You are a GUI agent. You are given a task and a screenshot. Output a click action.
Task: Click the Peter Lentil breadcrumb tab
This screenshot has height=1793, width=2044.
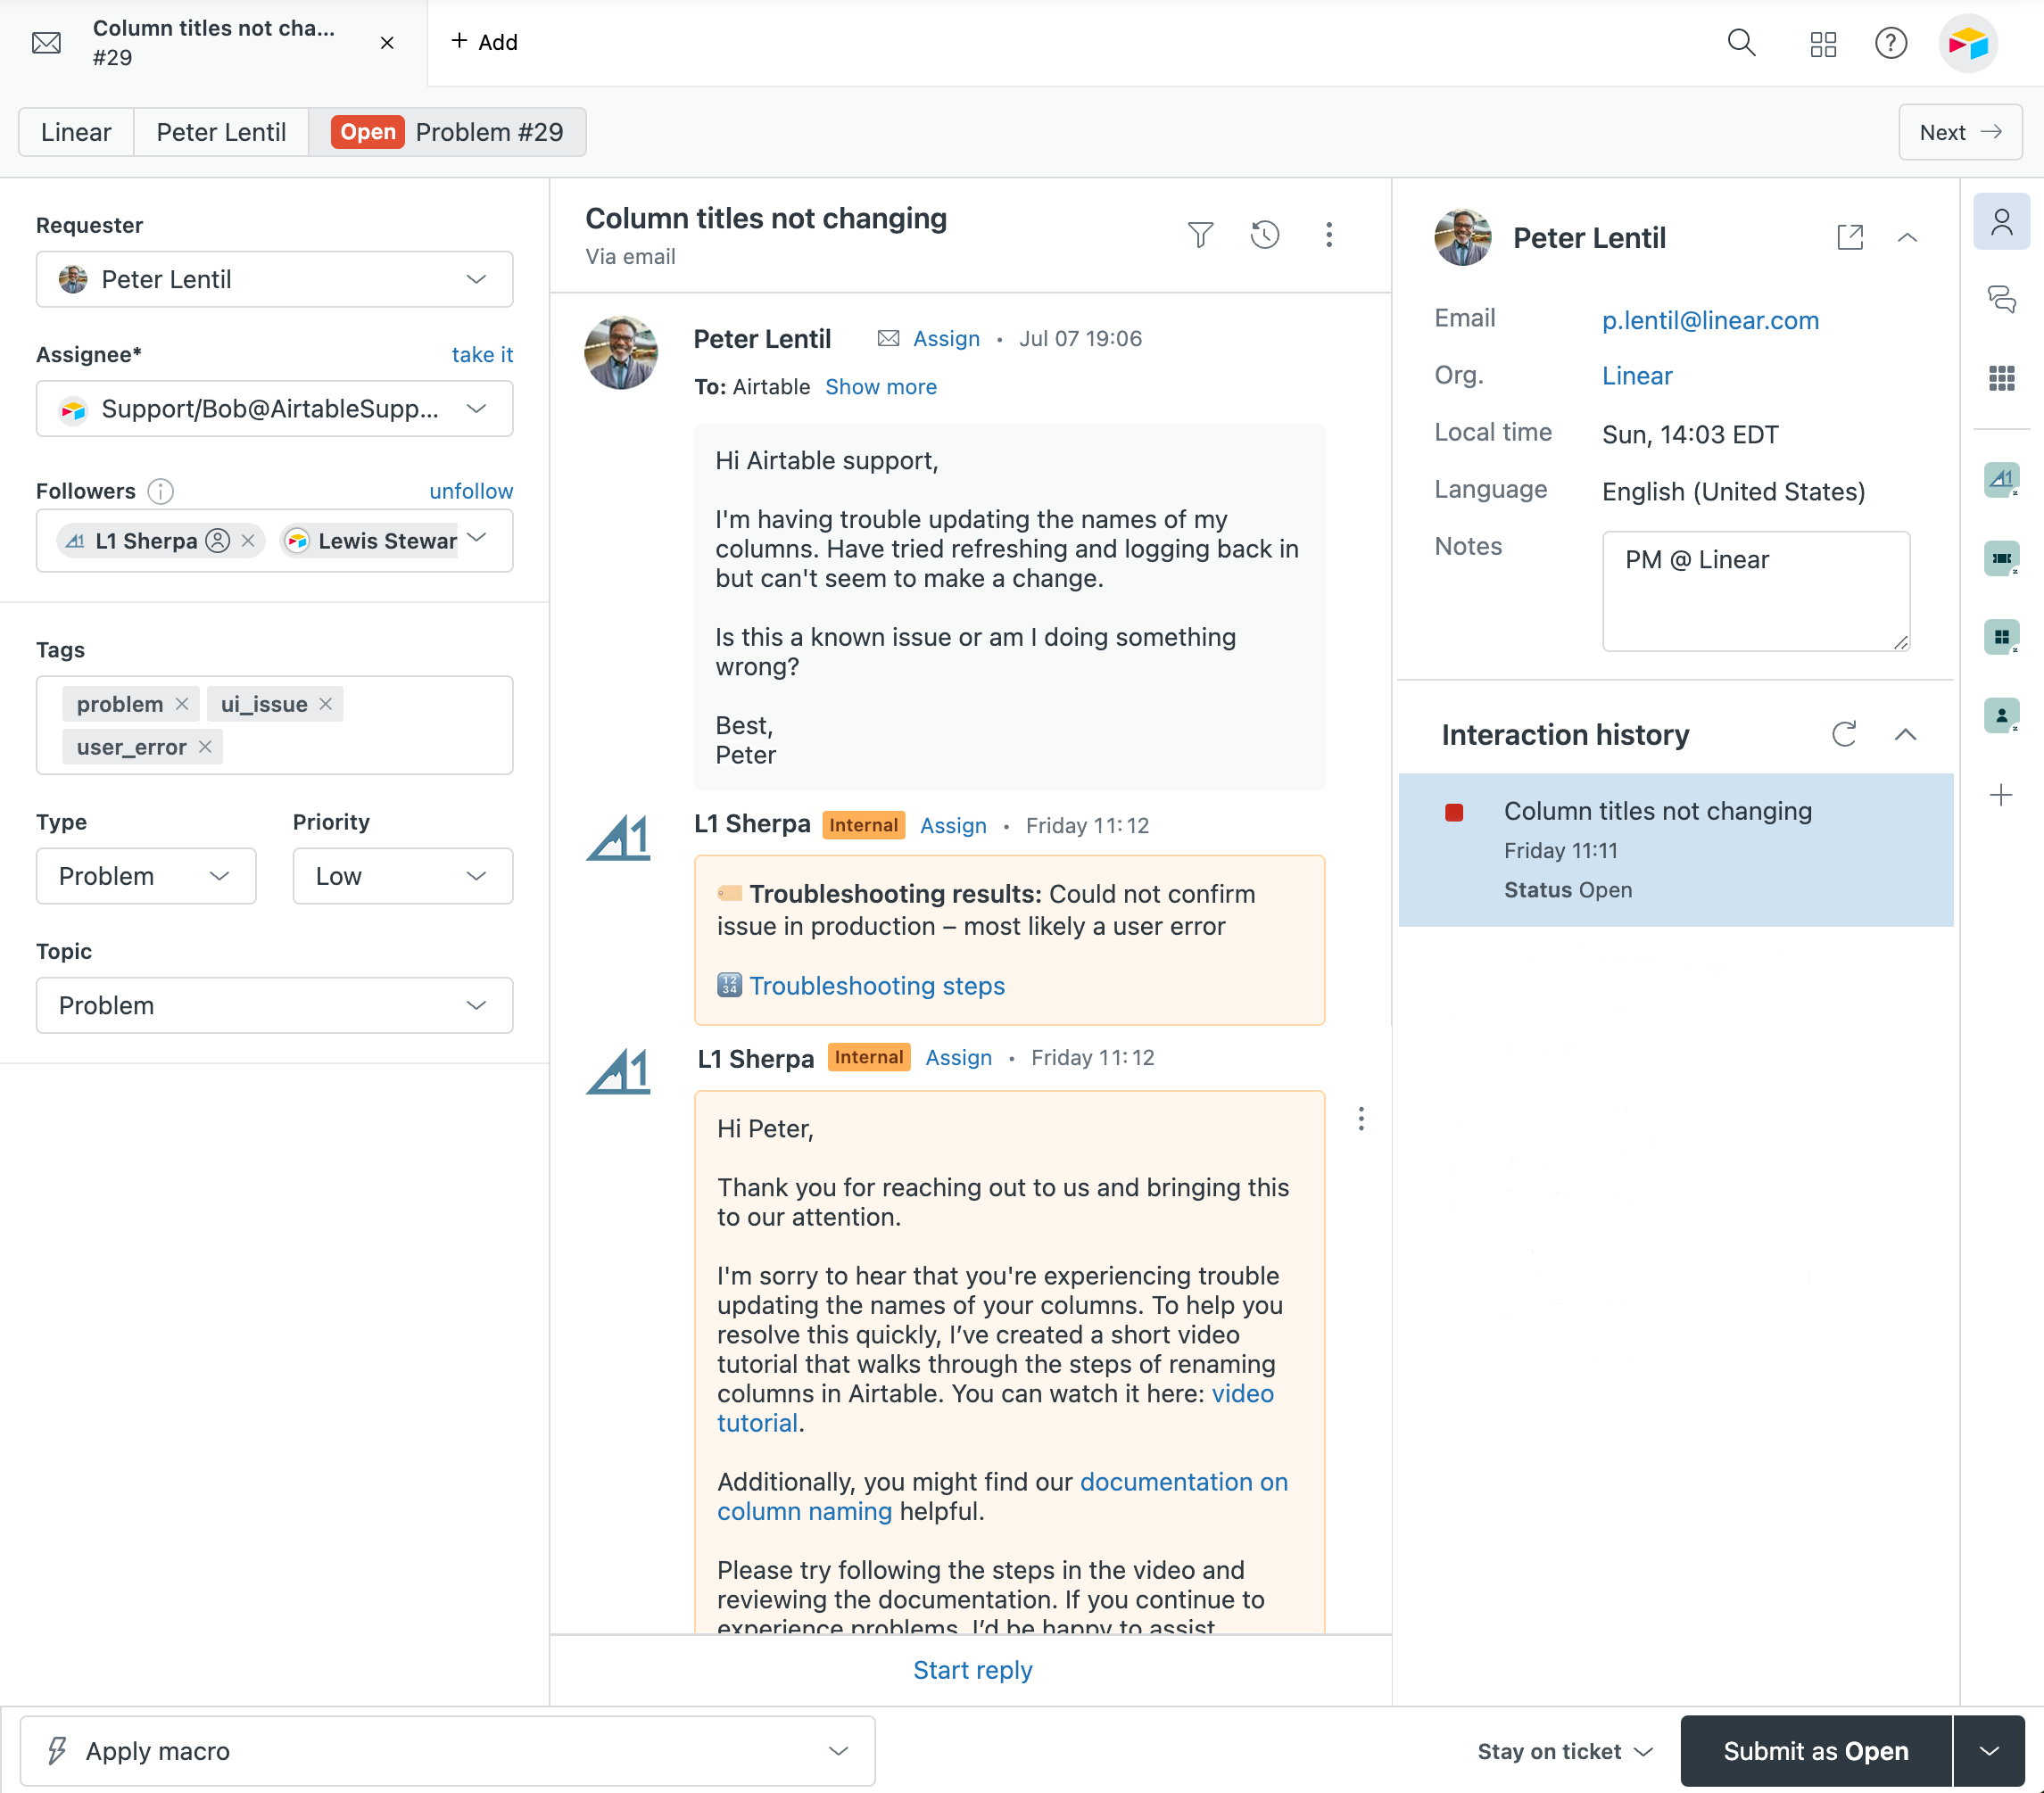[x=221, y=132]
